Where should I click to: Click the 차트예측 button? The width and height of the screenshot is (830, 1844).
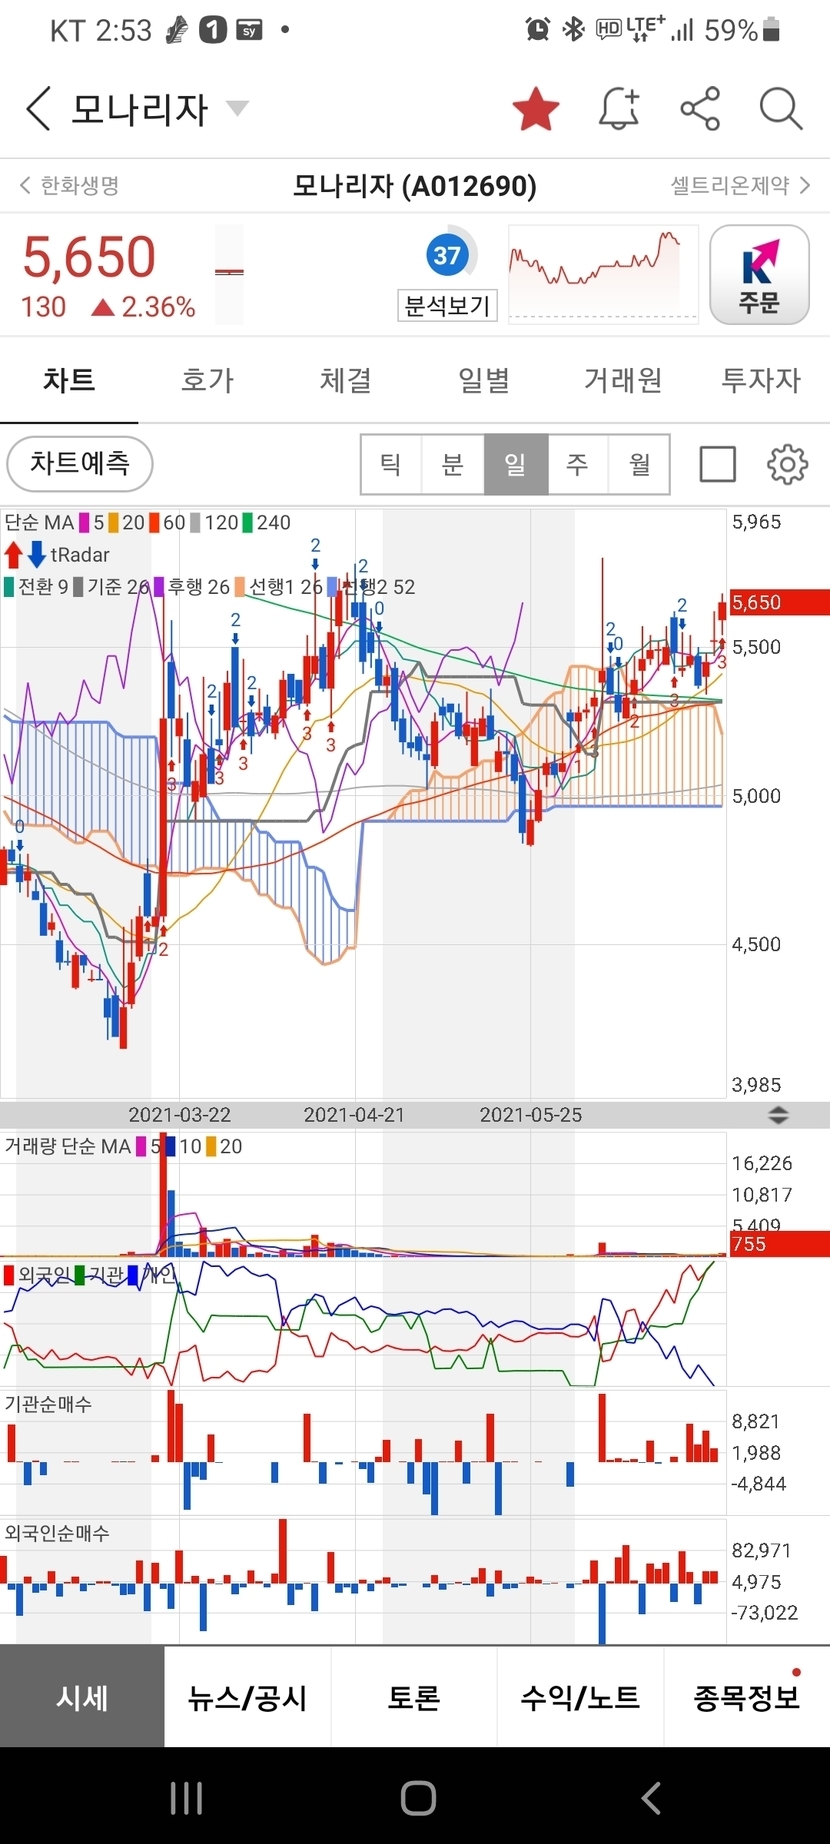(80, 463)
